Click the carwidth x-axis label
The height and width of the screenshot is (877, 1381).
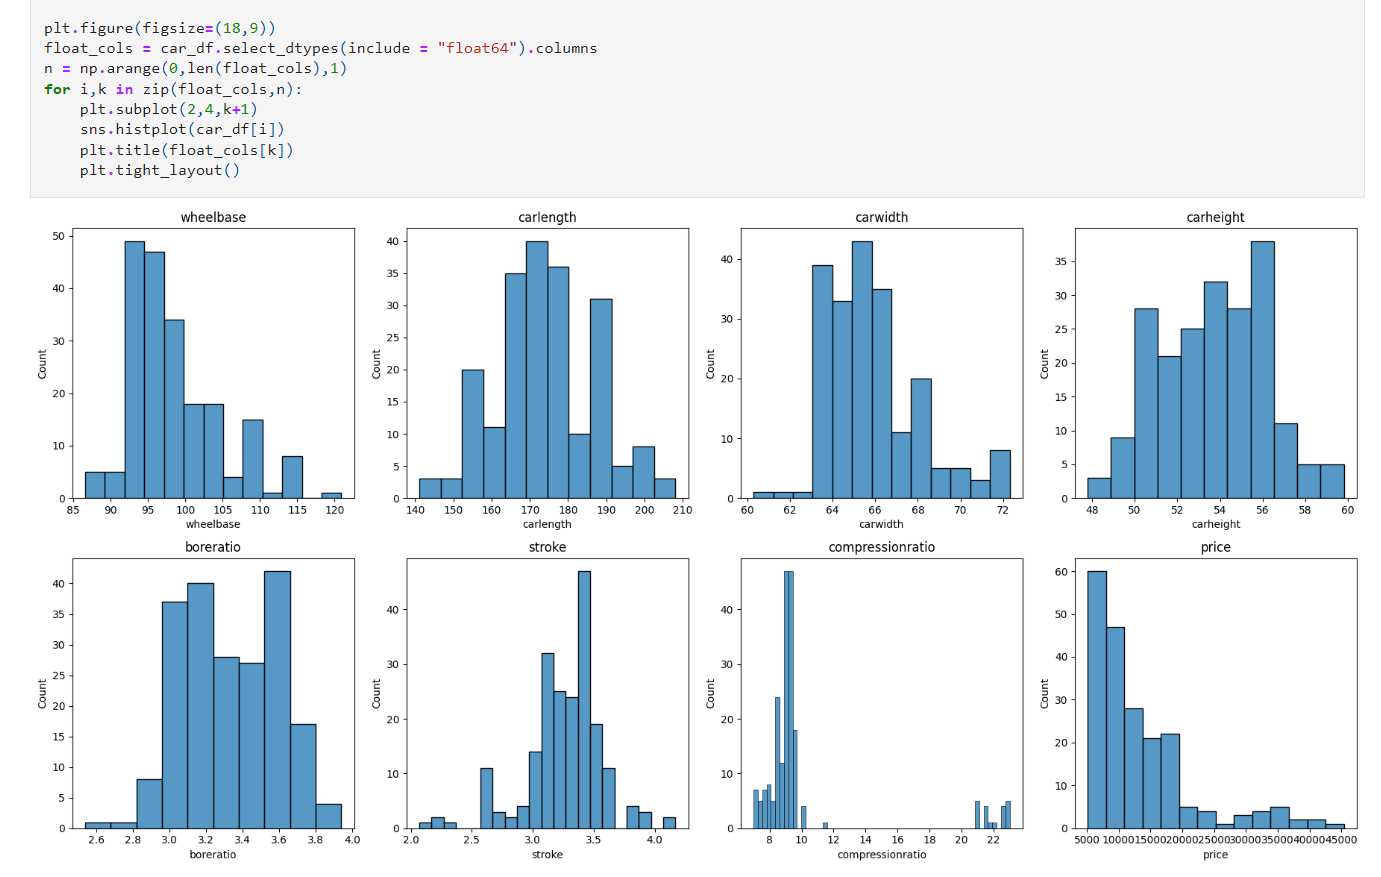(x=881, y=524)
